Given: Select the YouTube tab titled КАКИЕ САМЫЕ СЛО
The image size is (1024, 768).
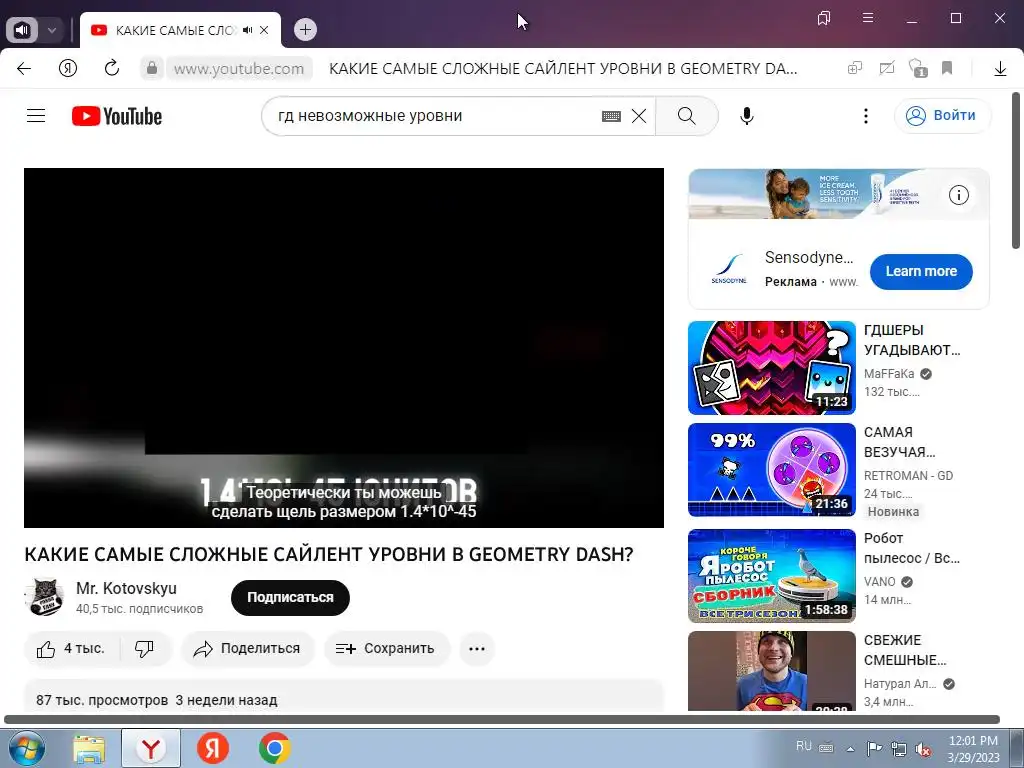Looking at the screenshot, I should 175,30.
